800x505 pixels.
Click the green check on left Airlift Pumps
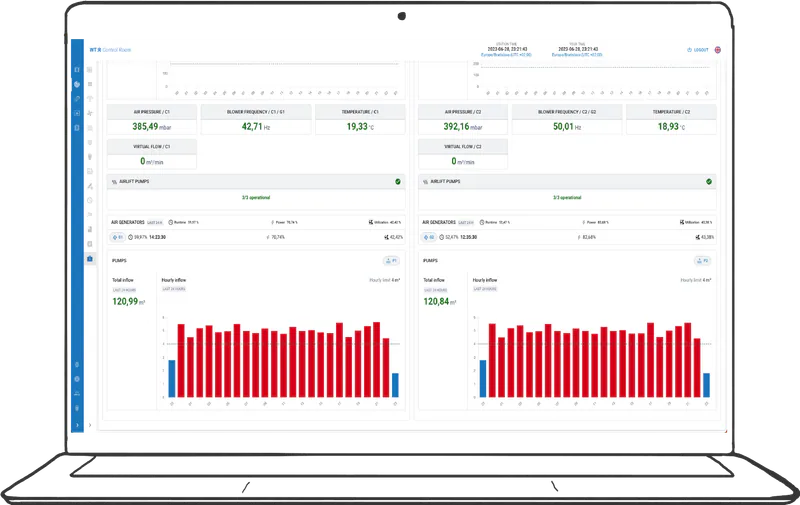[397, 182]
